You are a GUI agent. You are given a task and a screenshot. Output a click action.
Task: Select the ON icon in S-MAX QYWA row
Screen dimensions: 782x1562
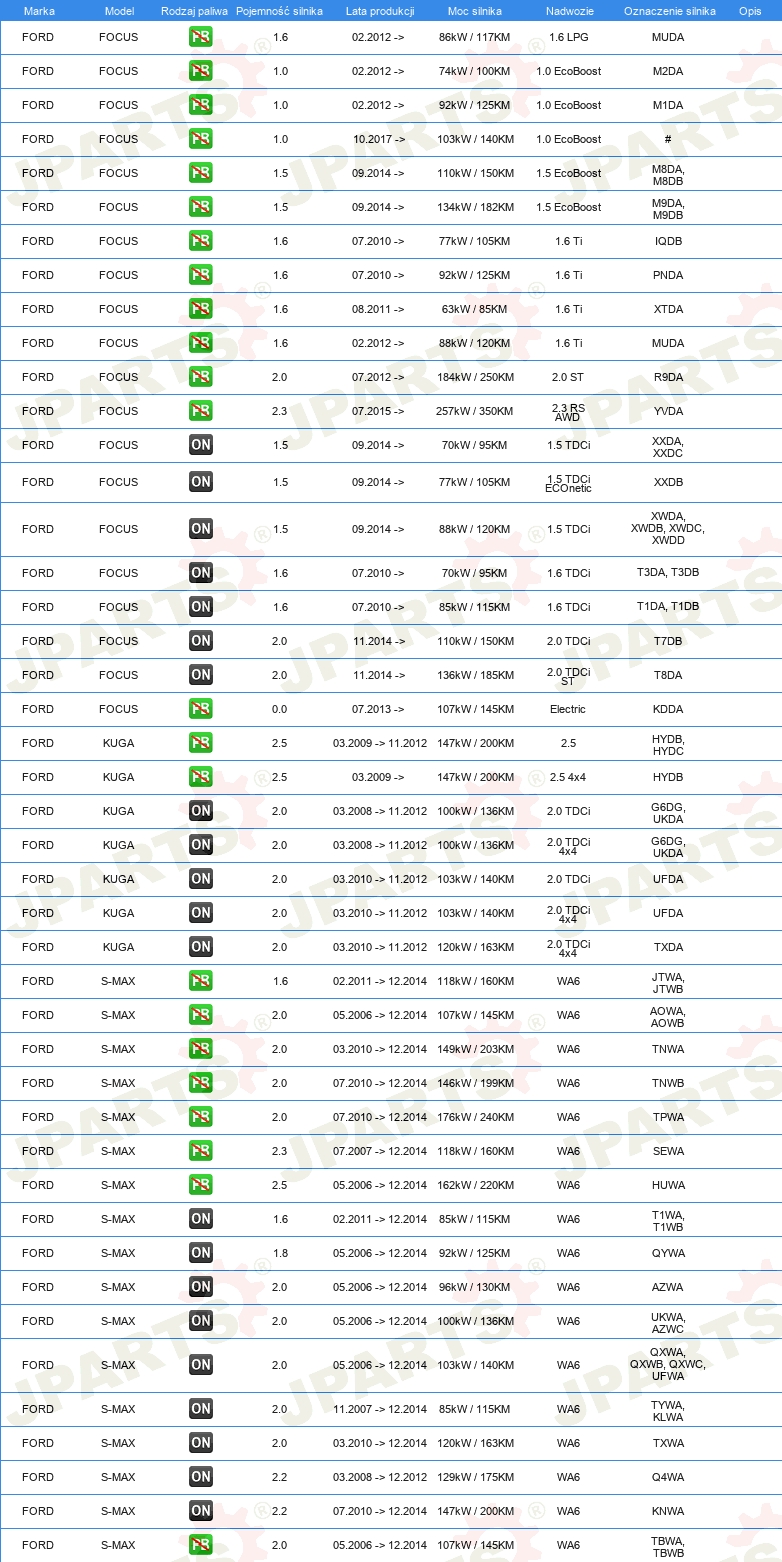[x=201, y=1253]
